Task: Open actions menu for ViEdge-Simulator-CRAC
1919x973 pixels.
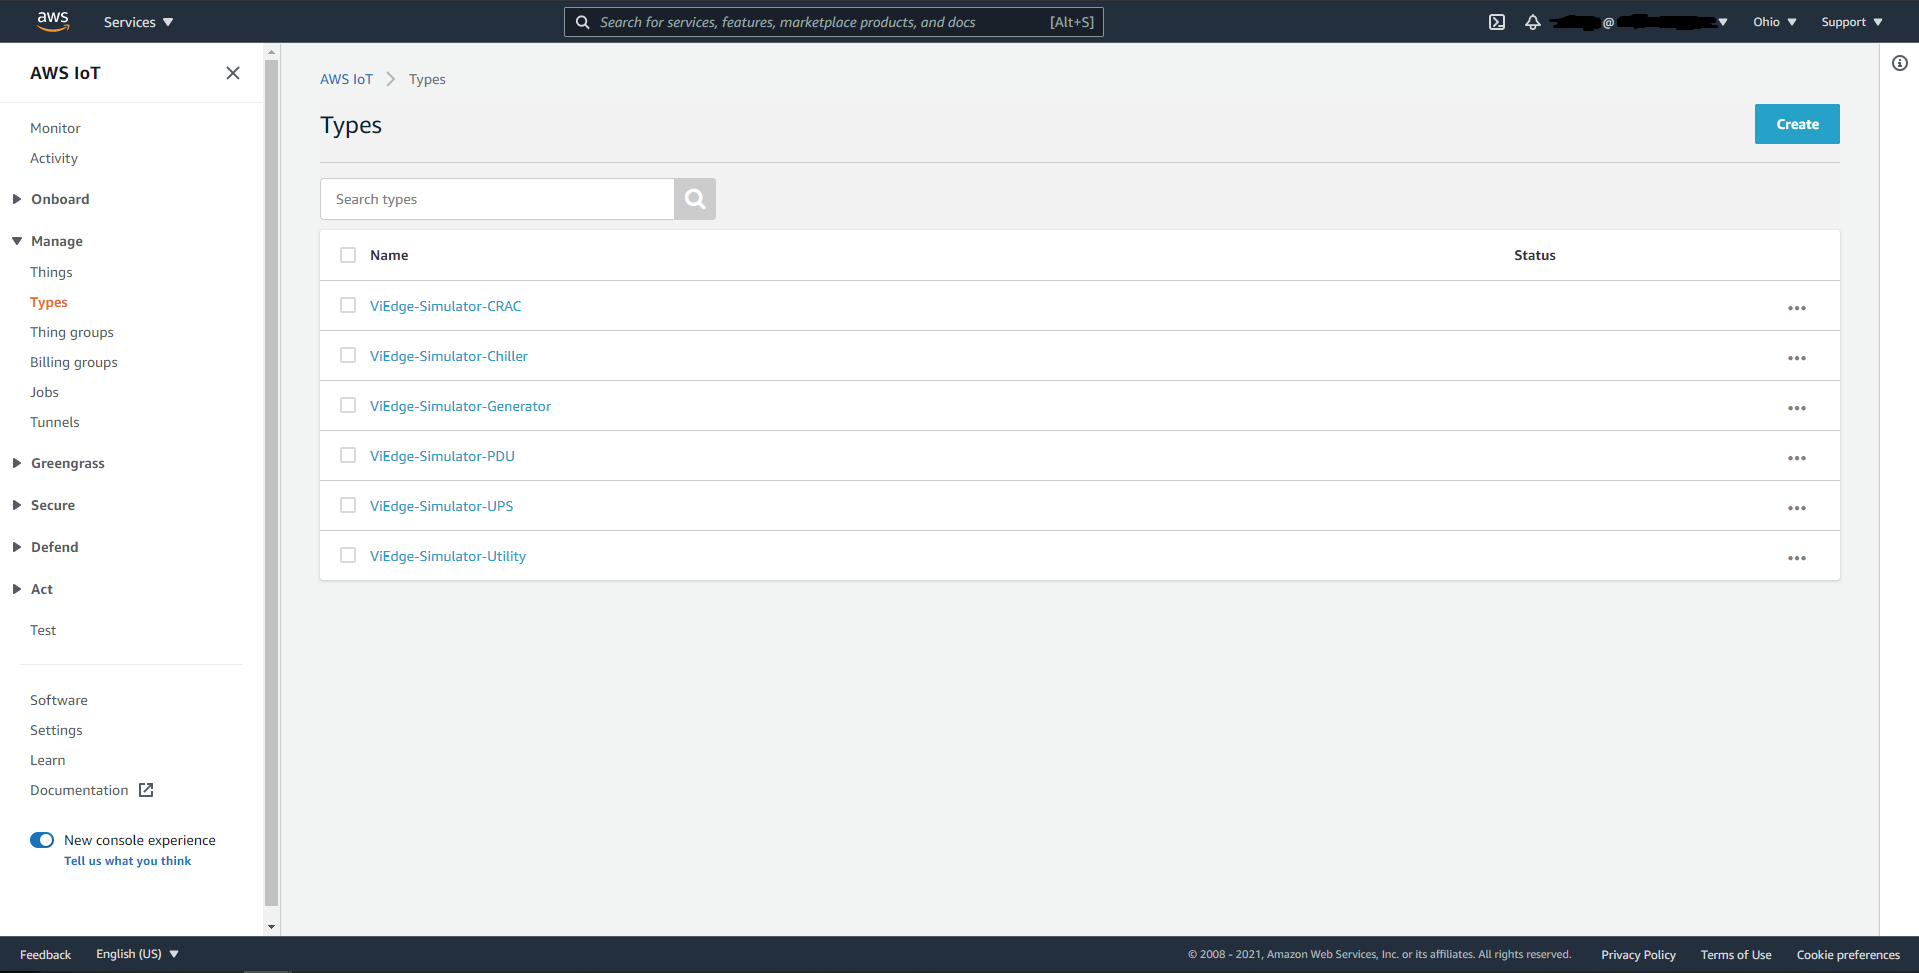Action: (1797, 308)
